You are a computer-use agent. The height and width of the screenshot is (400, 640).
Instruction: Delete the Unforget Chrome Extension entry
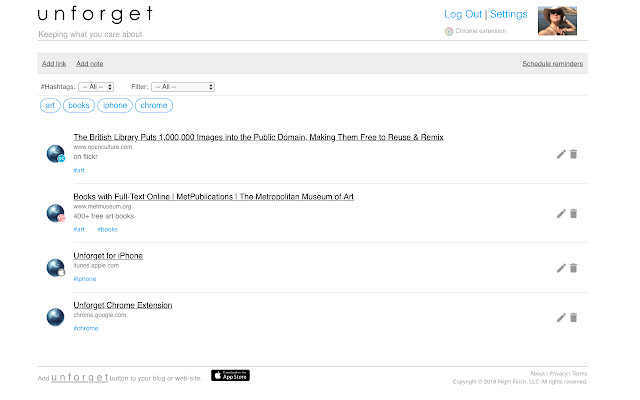tap(574, 318)
